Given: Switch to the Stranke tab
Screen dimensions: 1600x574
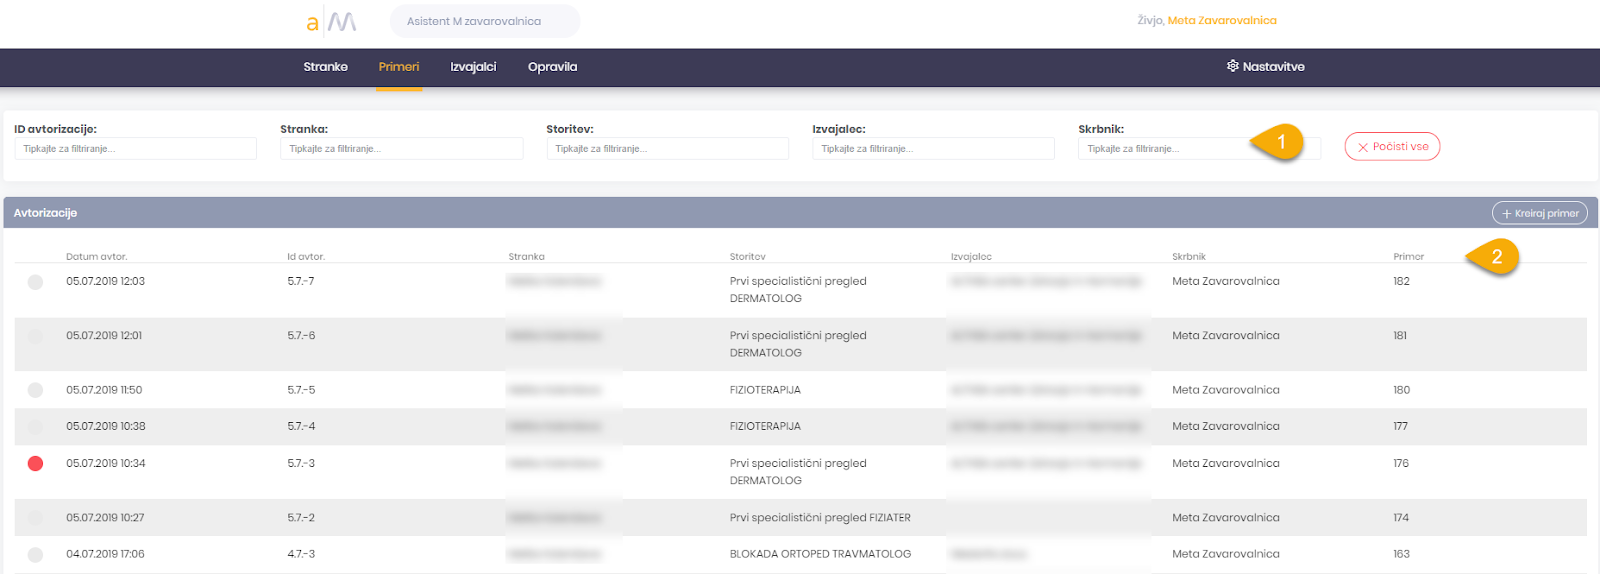Looking at the screenshot, I should click(x=325, y=67).
